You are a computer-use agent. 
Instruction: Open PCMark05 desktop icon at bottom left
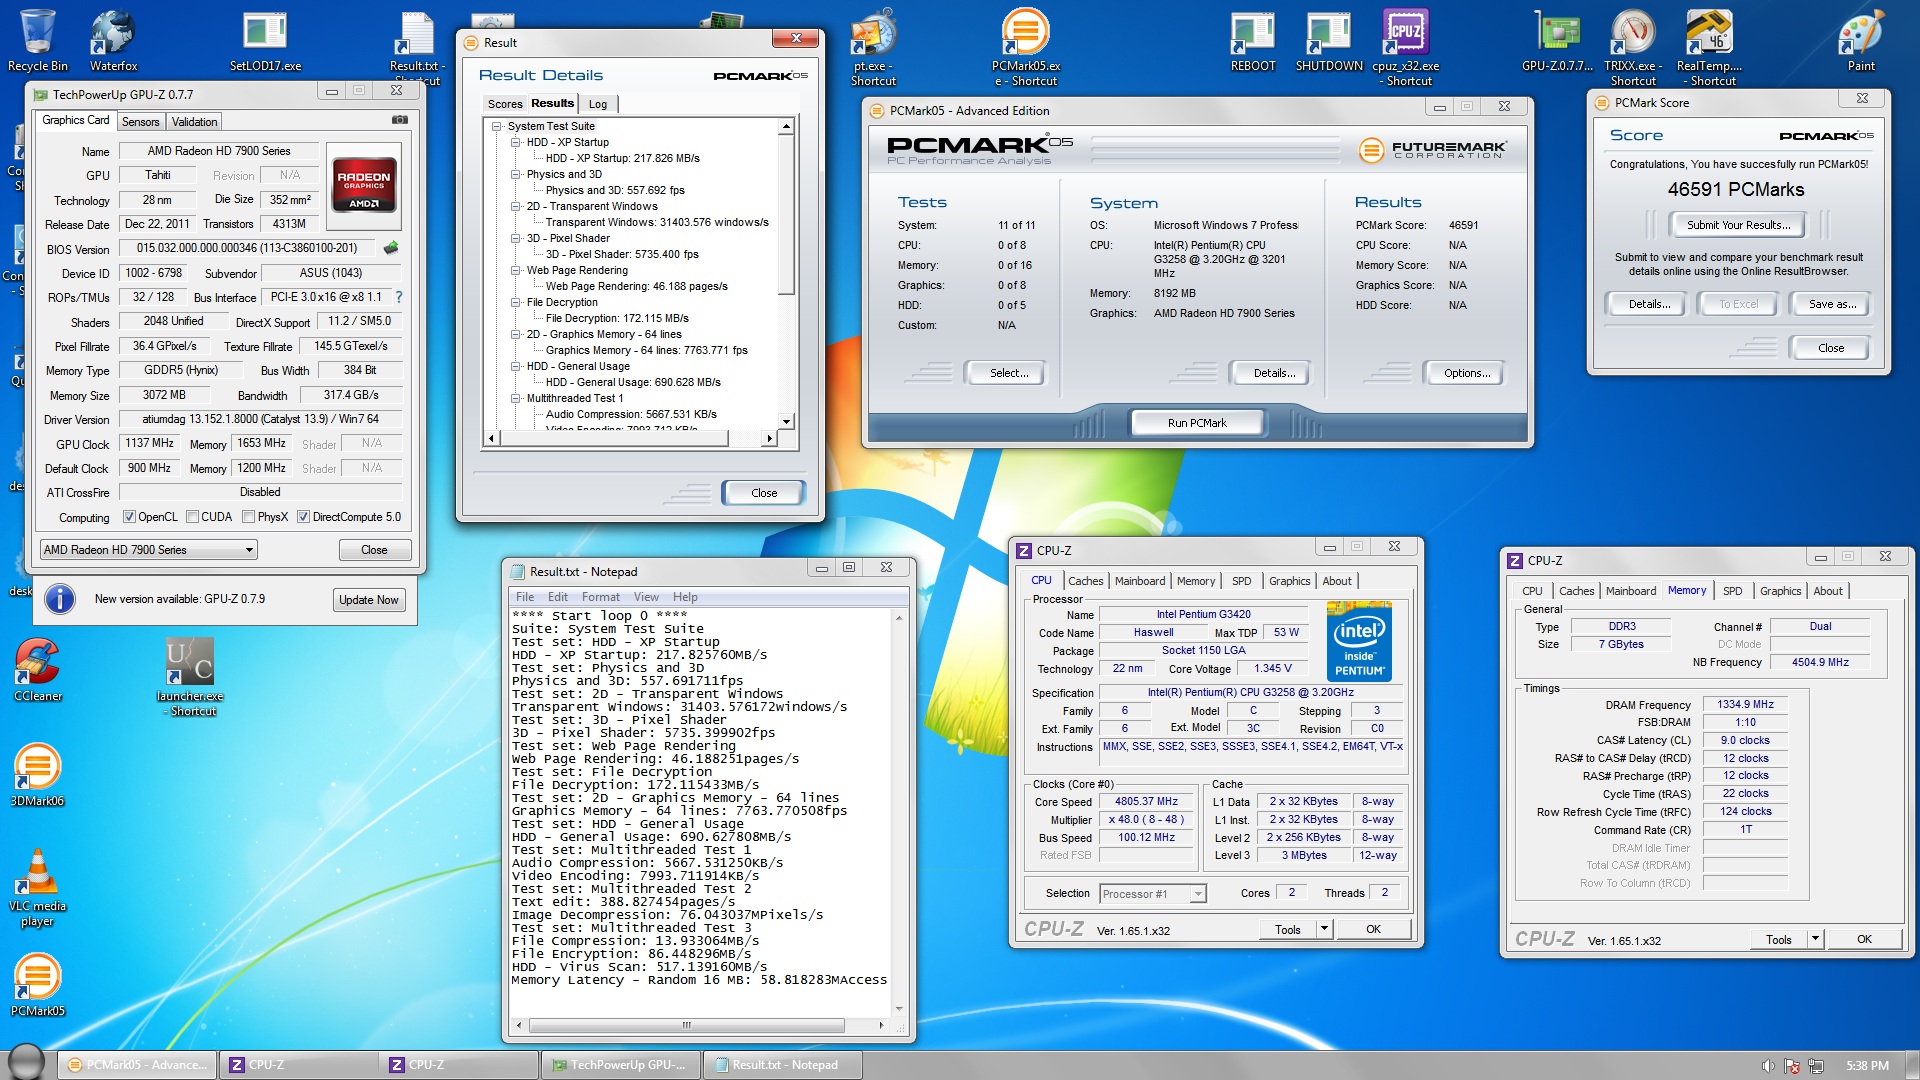click(x=37, y=985)
